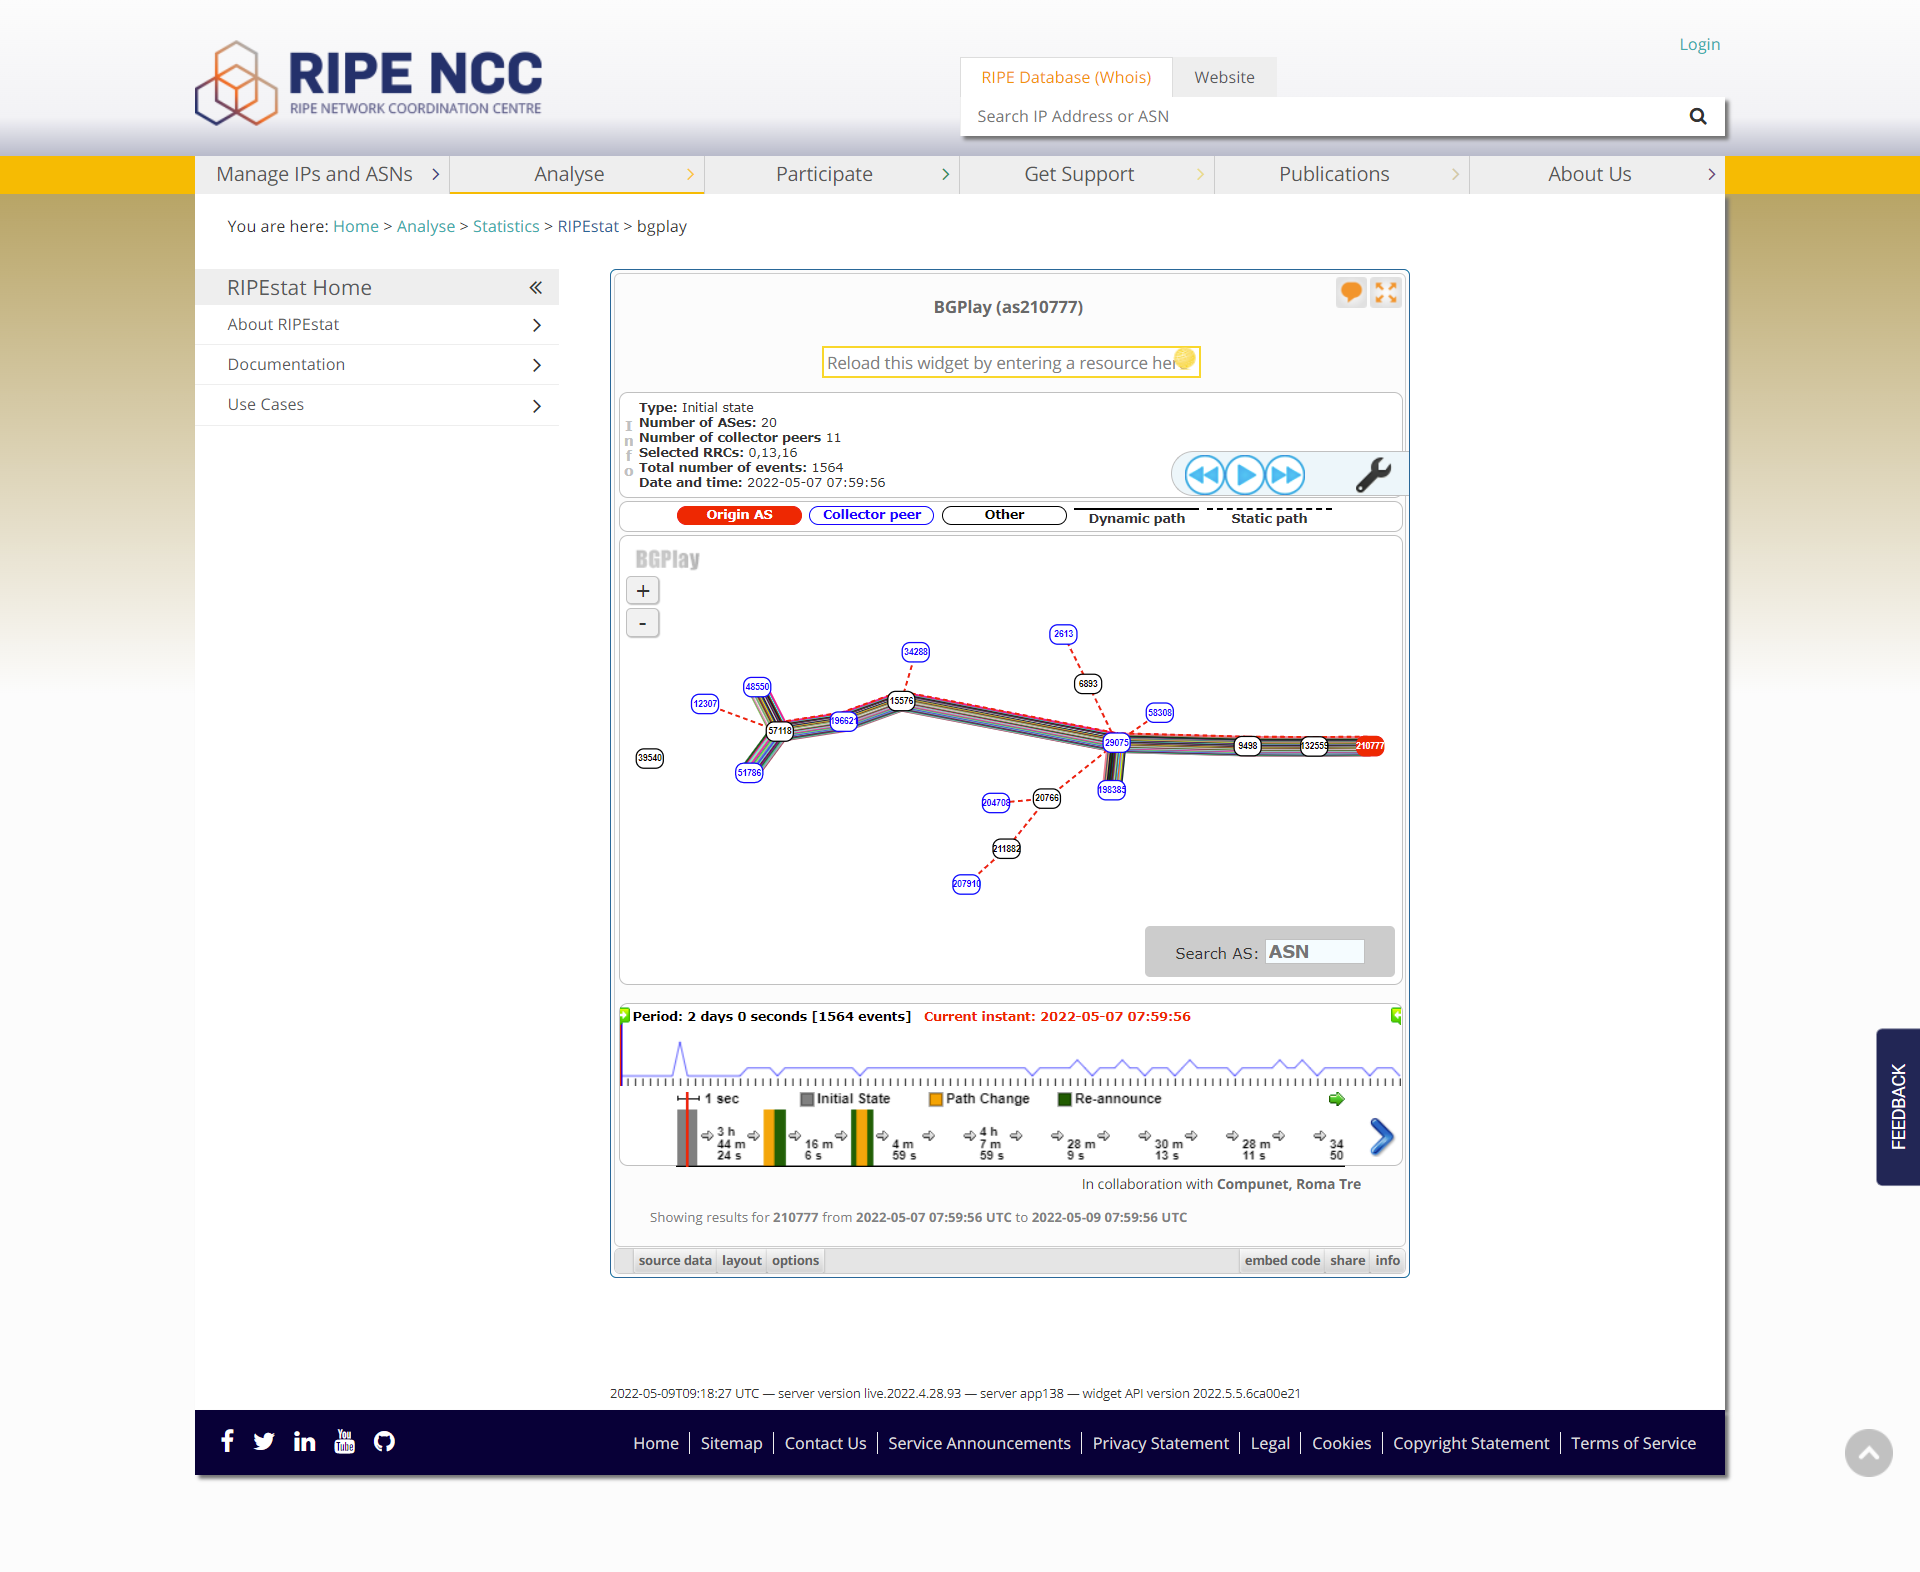Viewport: 1920px width, 1572px height.
Task: Open Service Announcements footer link
Action: click(979, 1443)
